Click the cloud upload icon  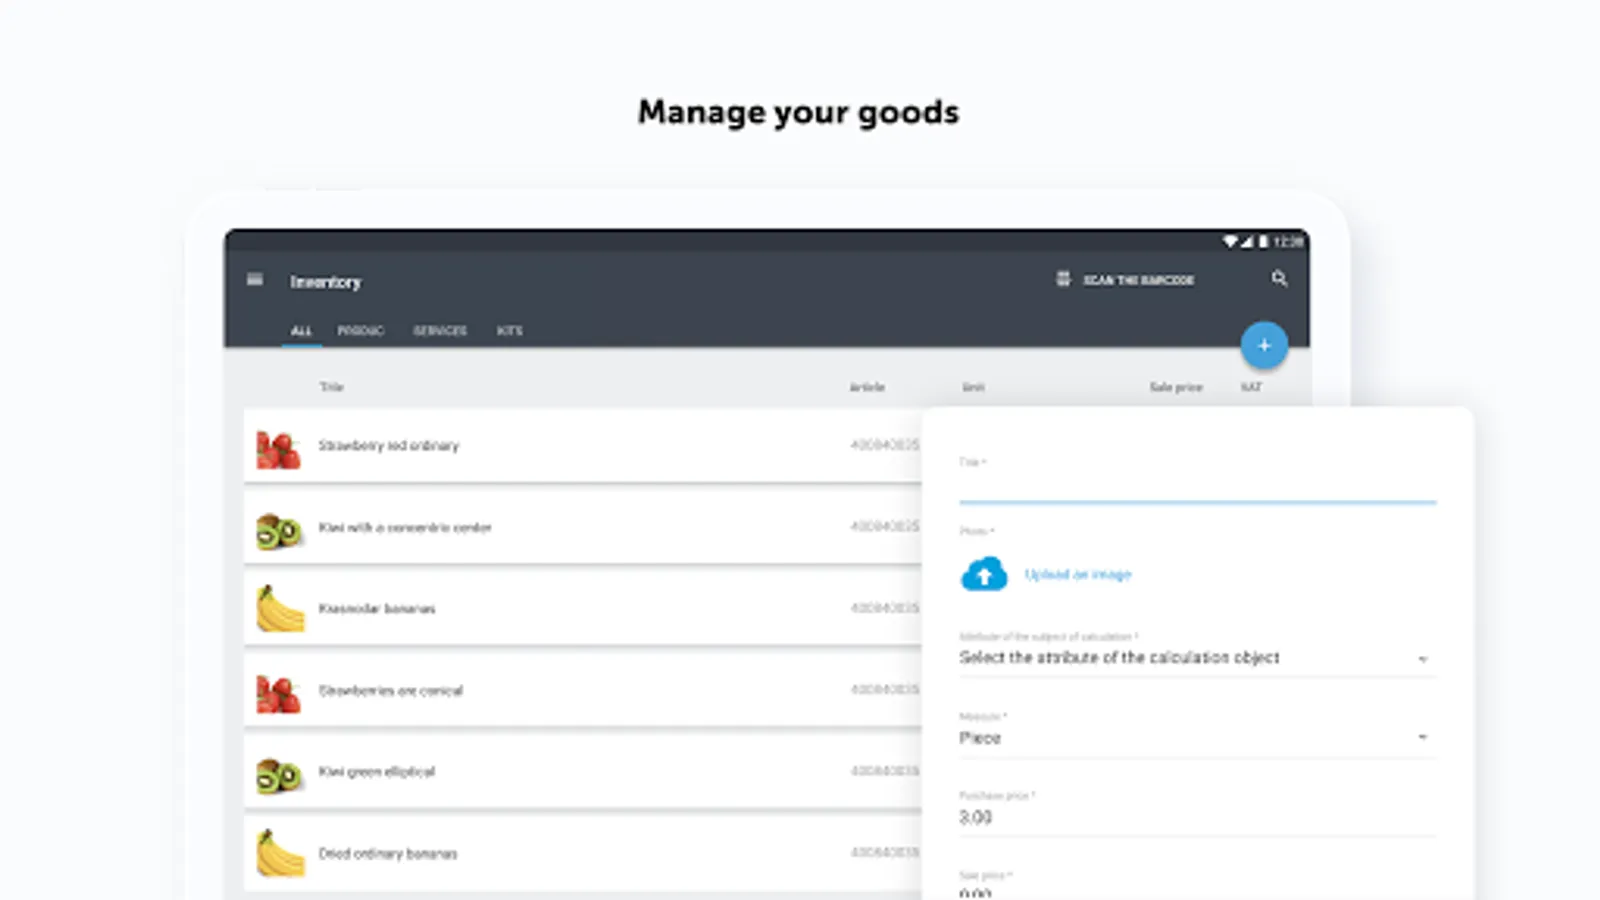coord(984,574)
